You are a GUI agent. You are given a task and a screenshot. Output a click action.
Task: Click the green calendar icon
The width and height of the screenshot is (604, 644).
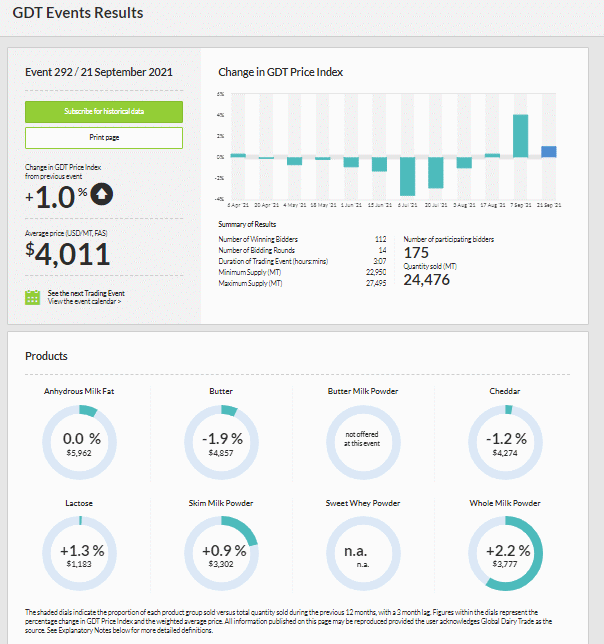(x=32, y=297)
